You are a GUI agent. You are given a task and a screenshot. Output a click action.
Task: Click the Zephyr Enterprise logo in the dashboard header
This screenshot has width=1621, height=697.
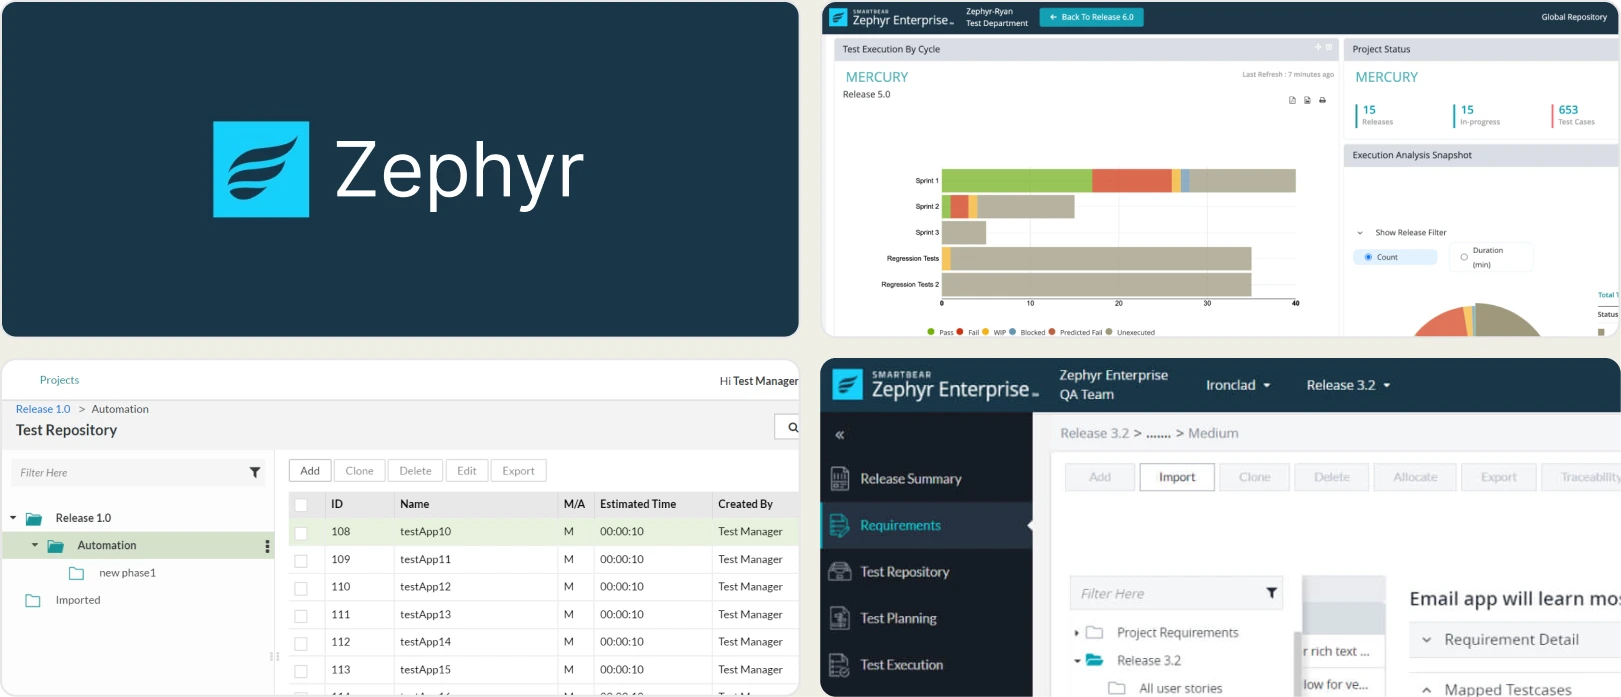891,17
